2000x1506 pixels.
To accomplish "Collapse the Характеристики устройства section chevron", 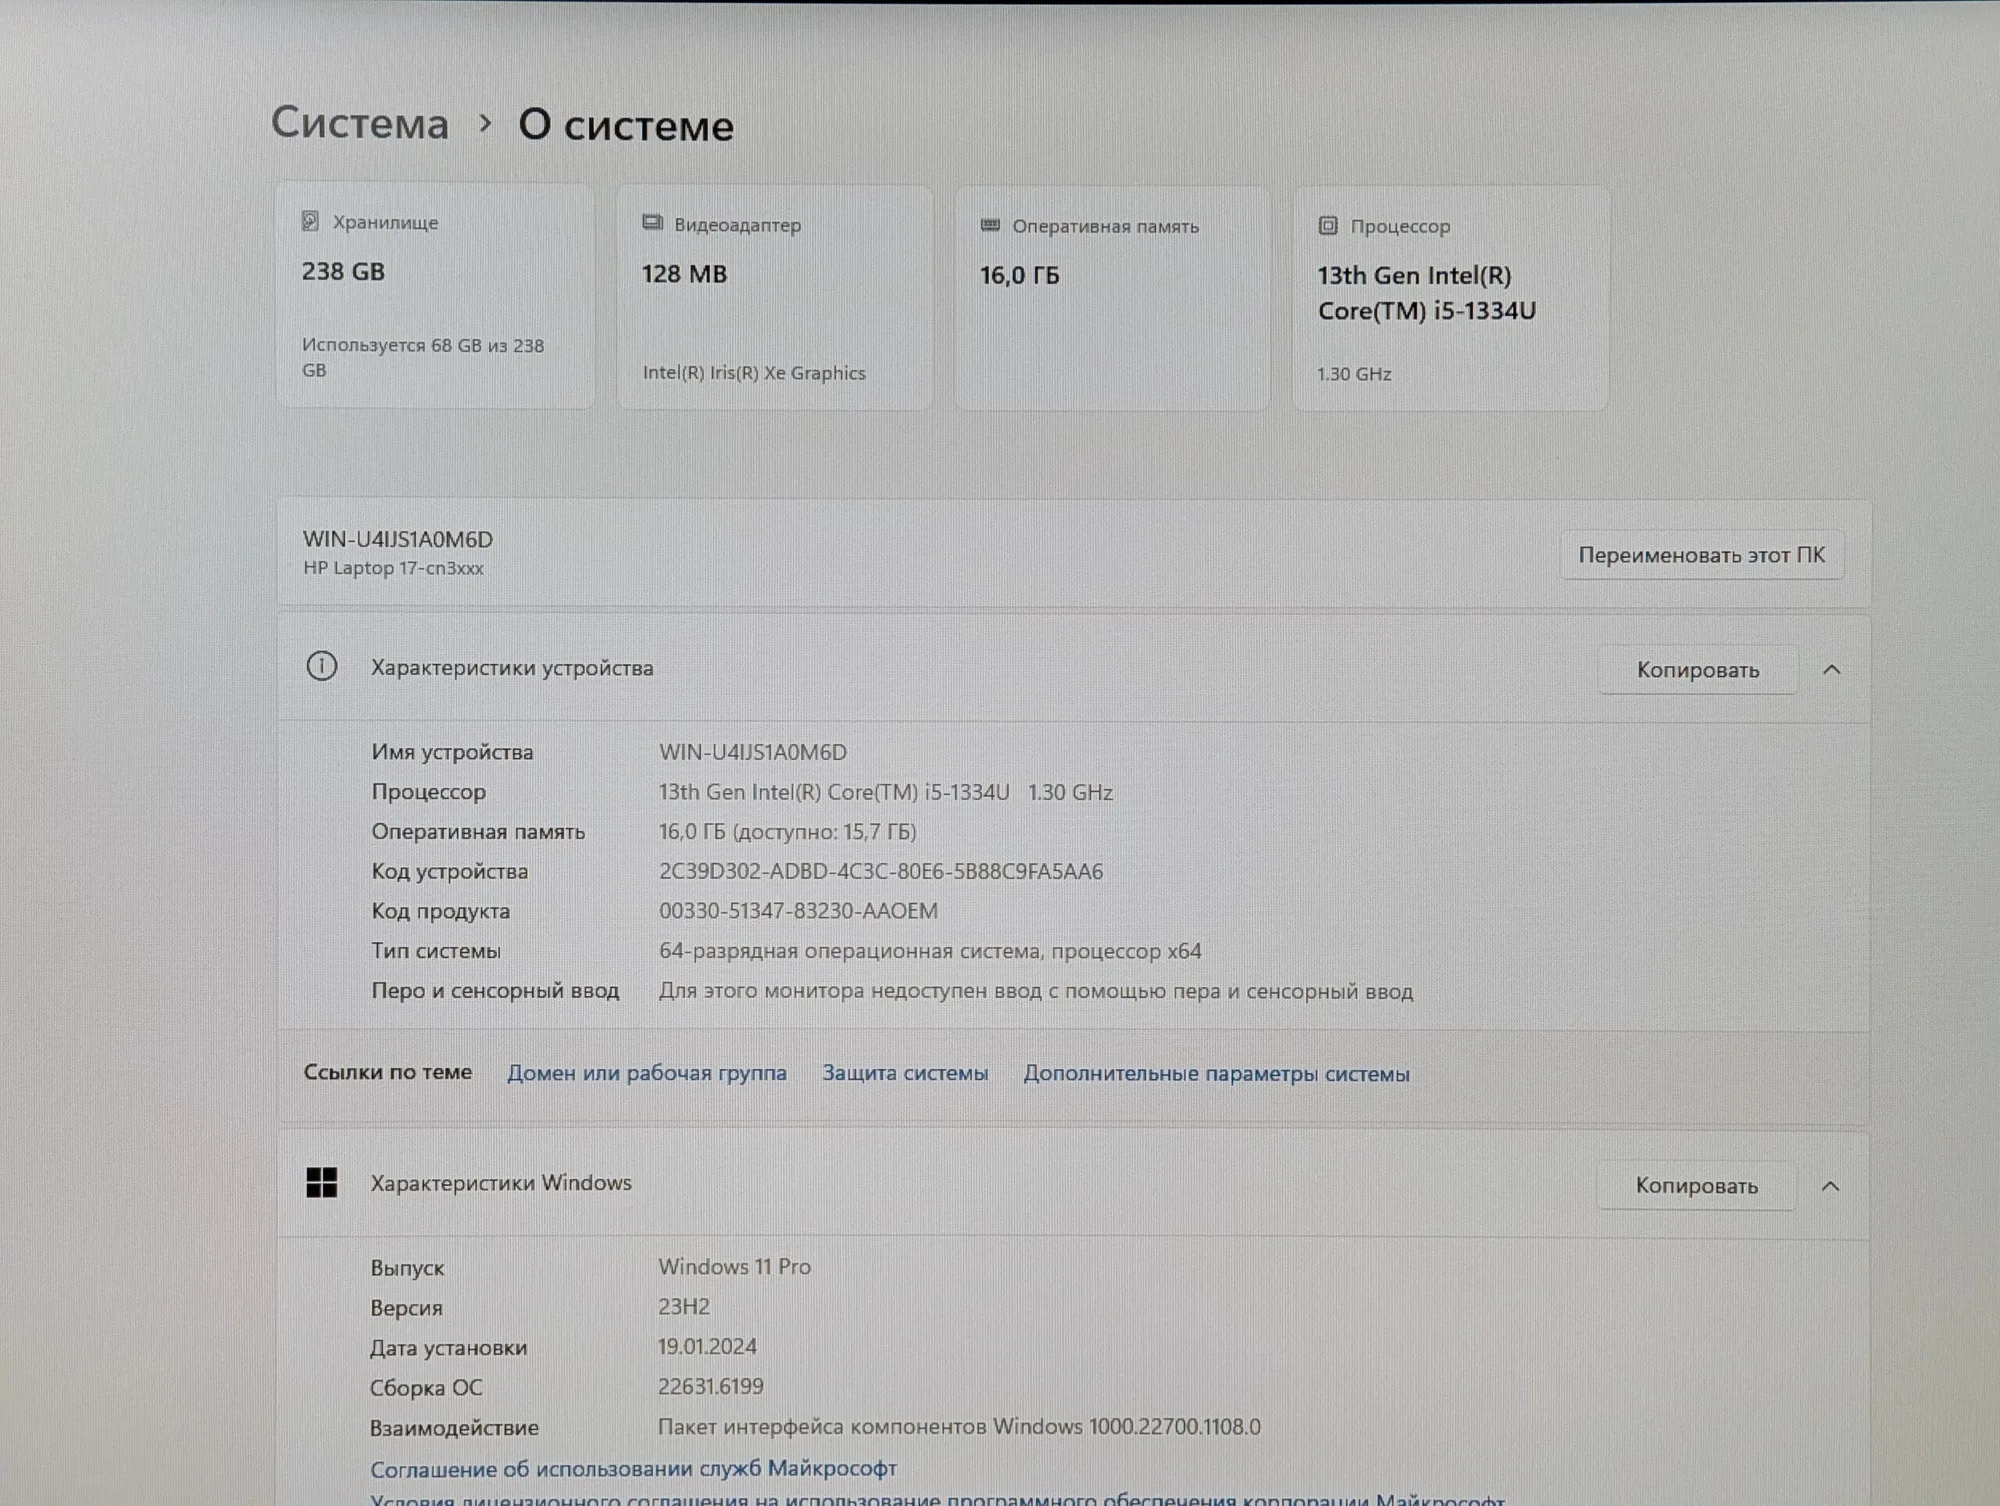I will coord(1832,669).
